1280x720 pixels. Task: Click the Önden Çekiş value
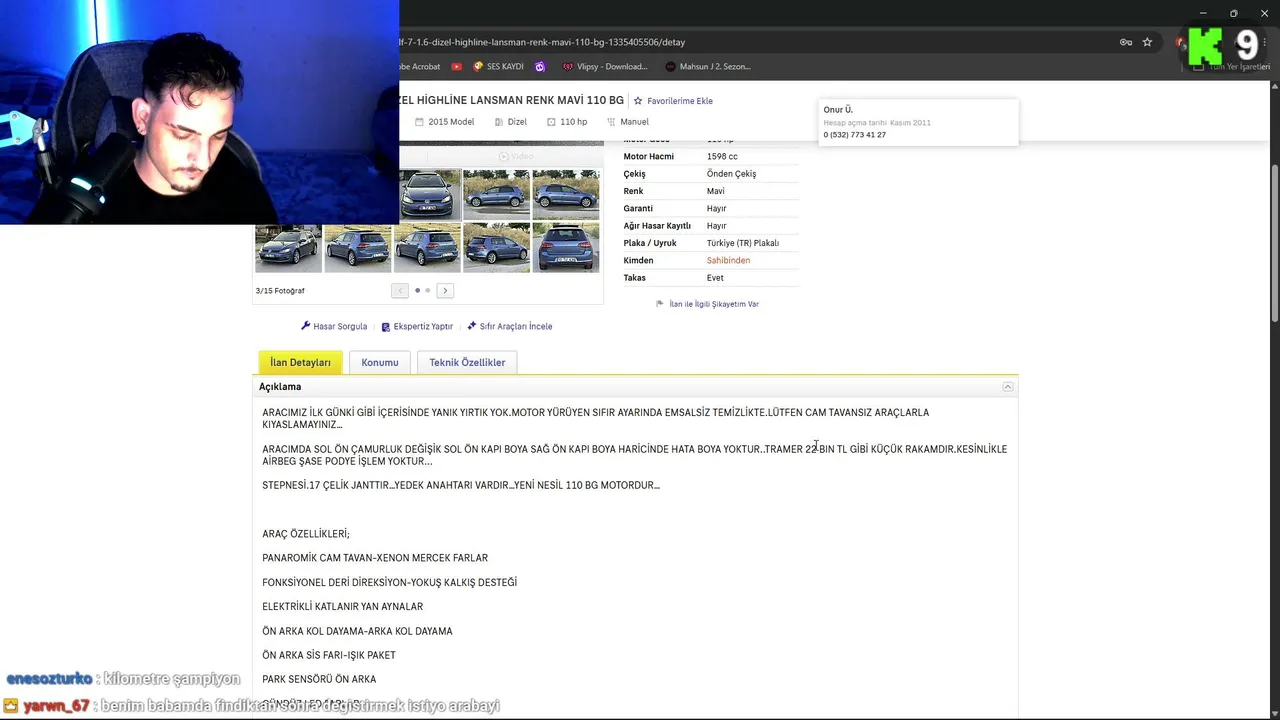pyautogui.click(x=731, y=174)
